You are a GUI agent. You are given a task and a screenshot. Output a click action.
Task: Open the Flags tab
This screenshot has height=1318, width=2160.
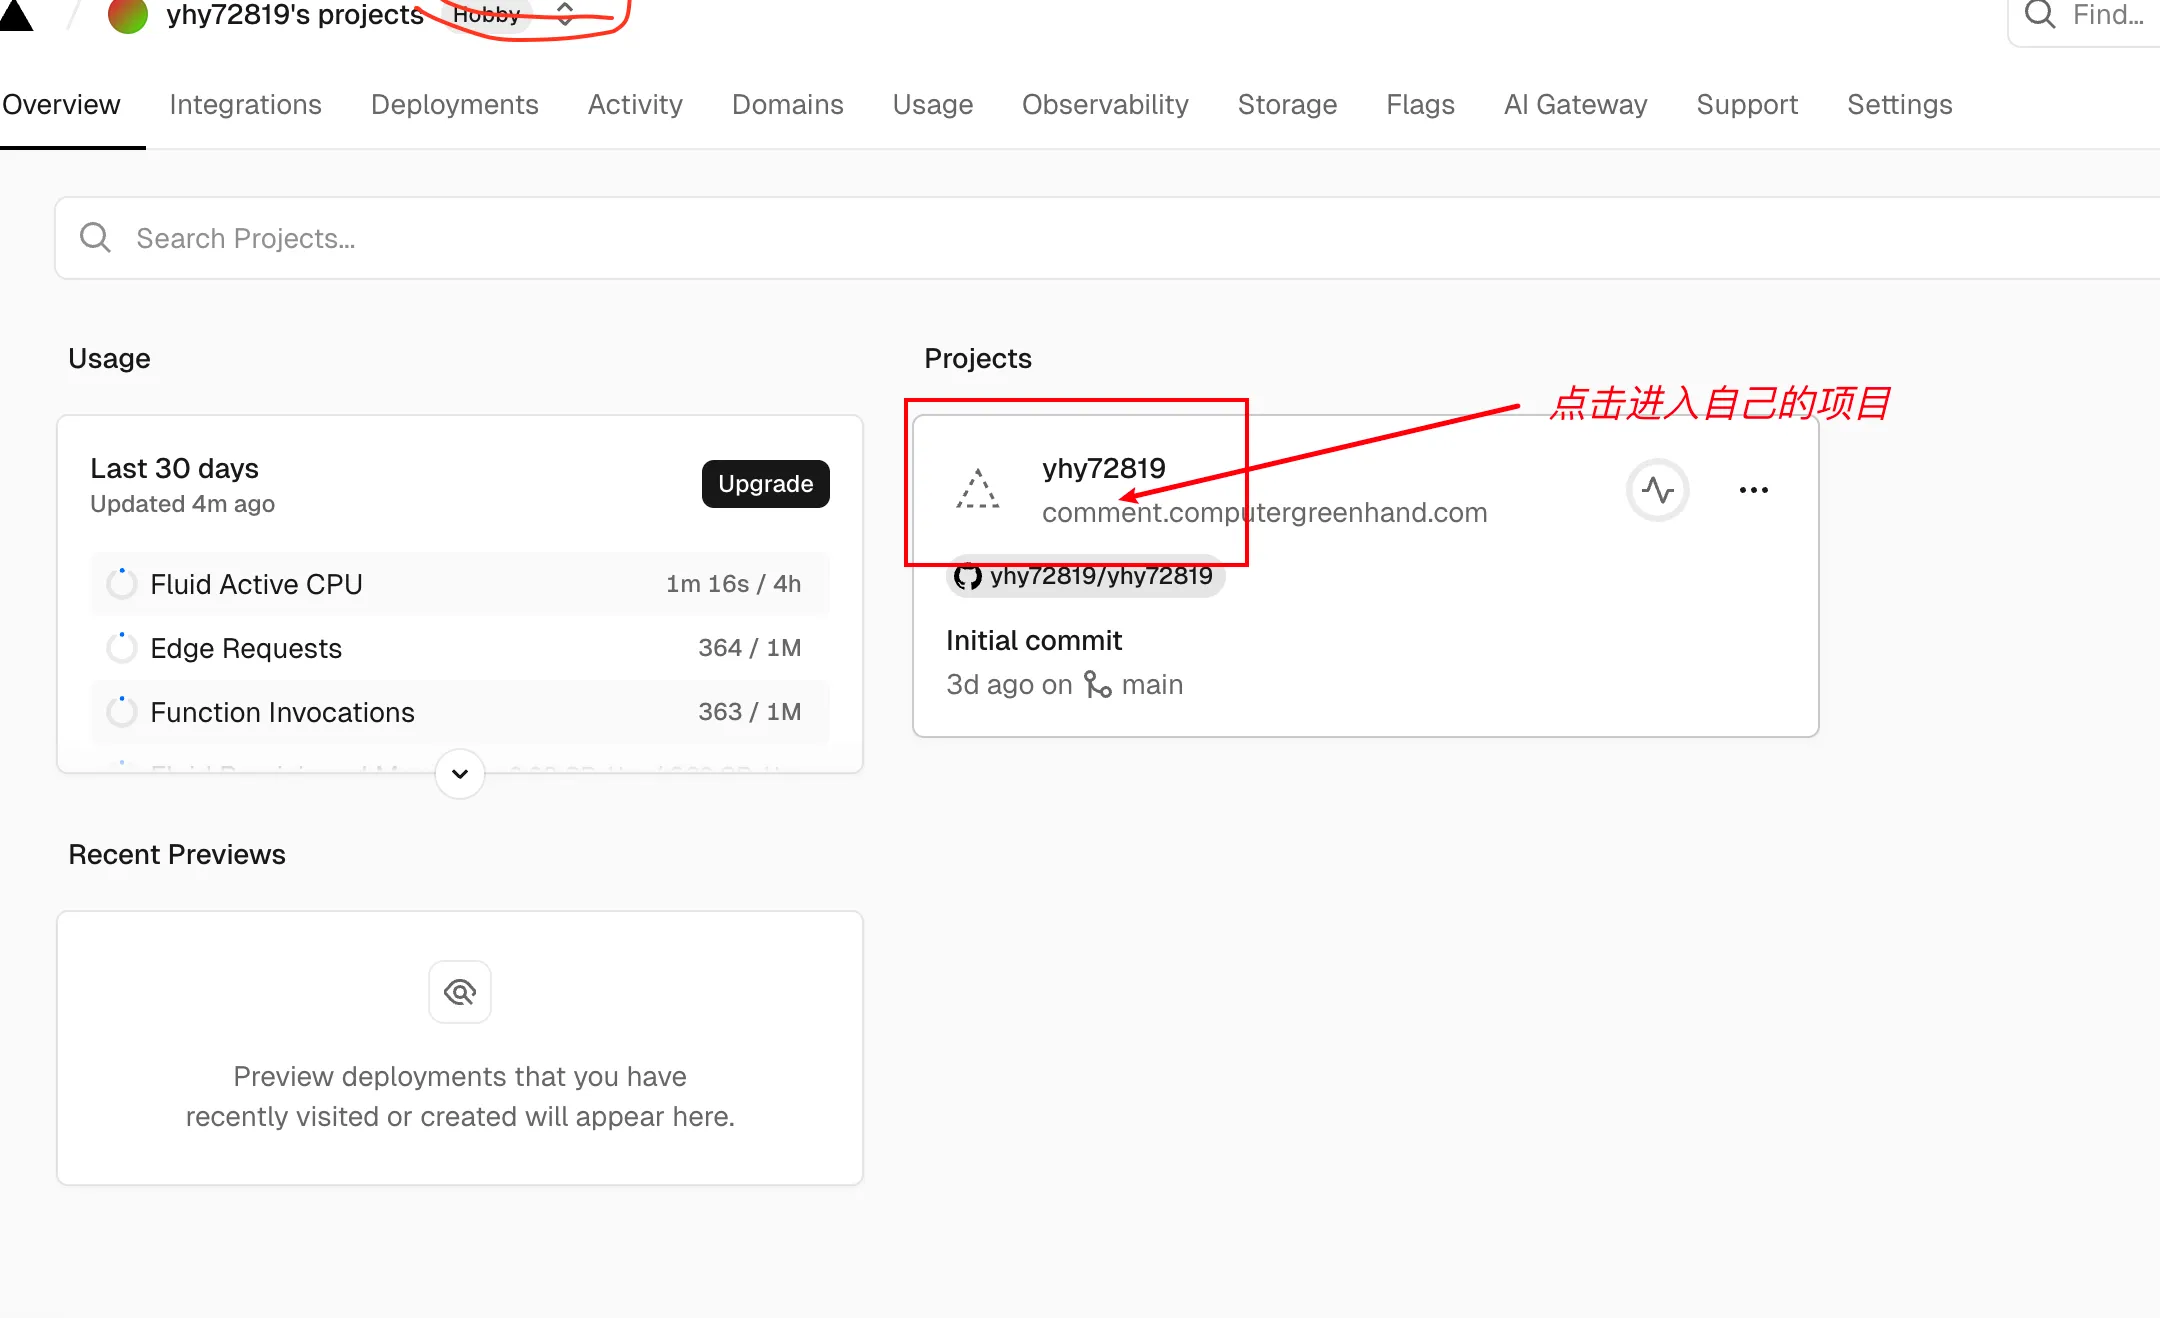(1420, 105)
